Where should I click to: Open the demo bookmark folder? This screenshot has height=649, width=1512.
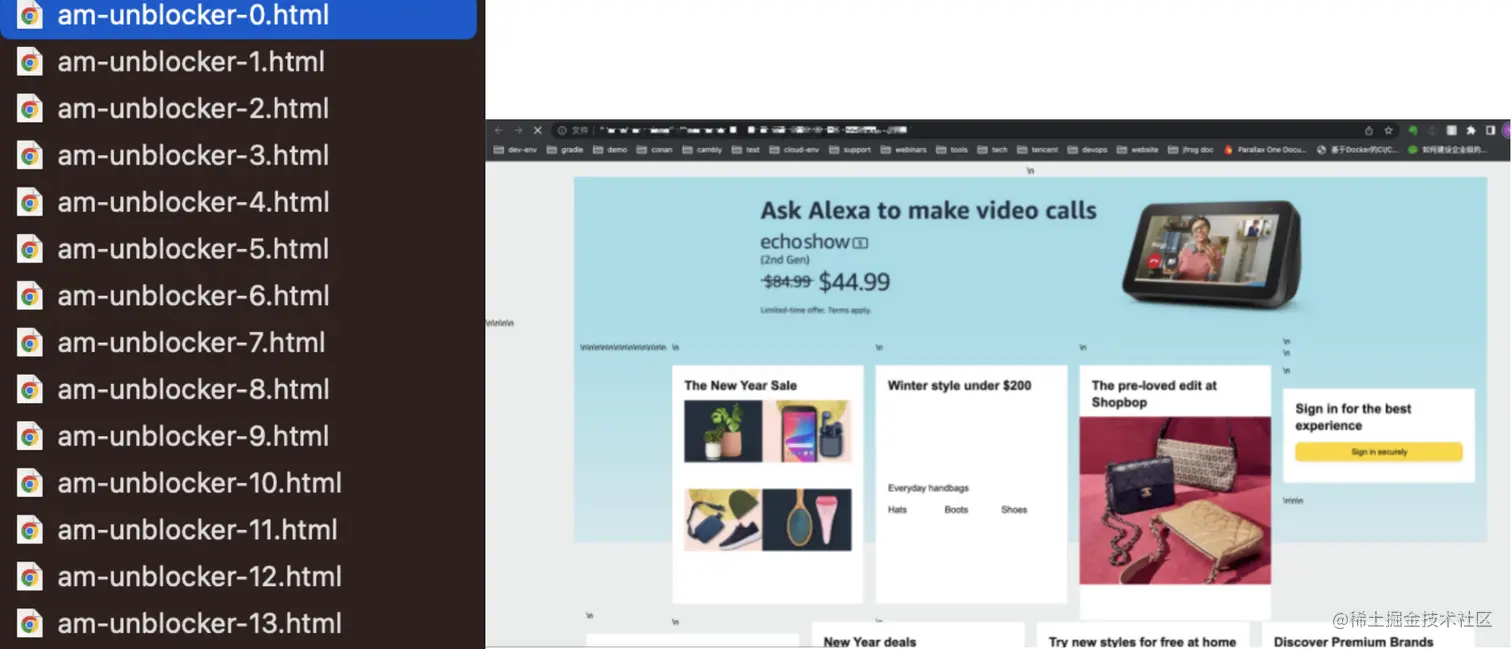tap(610, 150)
